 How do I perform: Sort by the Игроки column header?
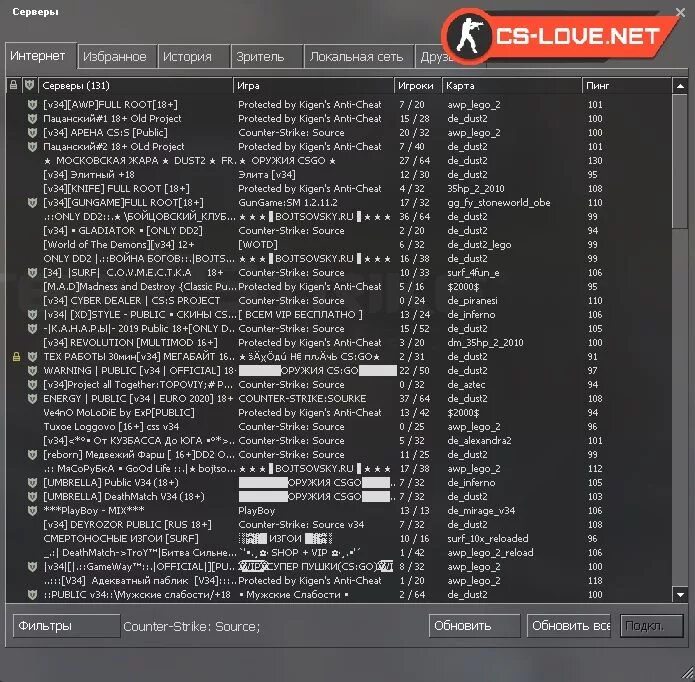(x=418, y=86)
